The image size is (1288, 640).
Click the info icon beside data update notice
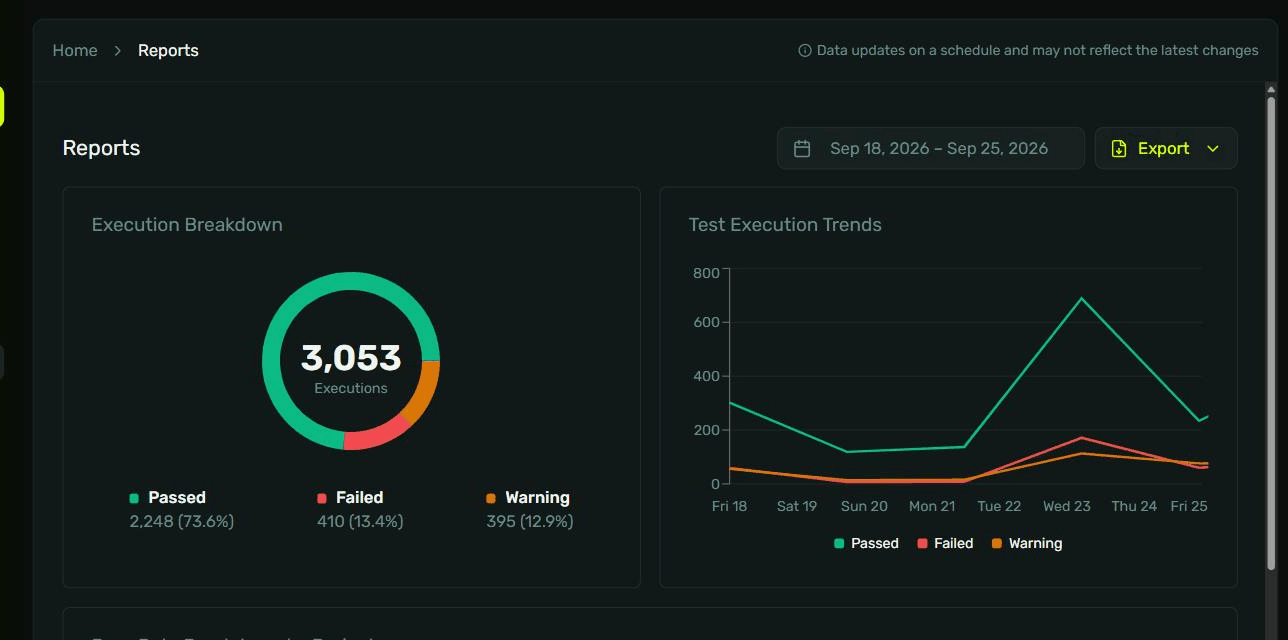[805, 50]
